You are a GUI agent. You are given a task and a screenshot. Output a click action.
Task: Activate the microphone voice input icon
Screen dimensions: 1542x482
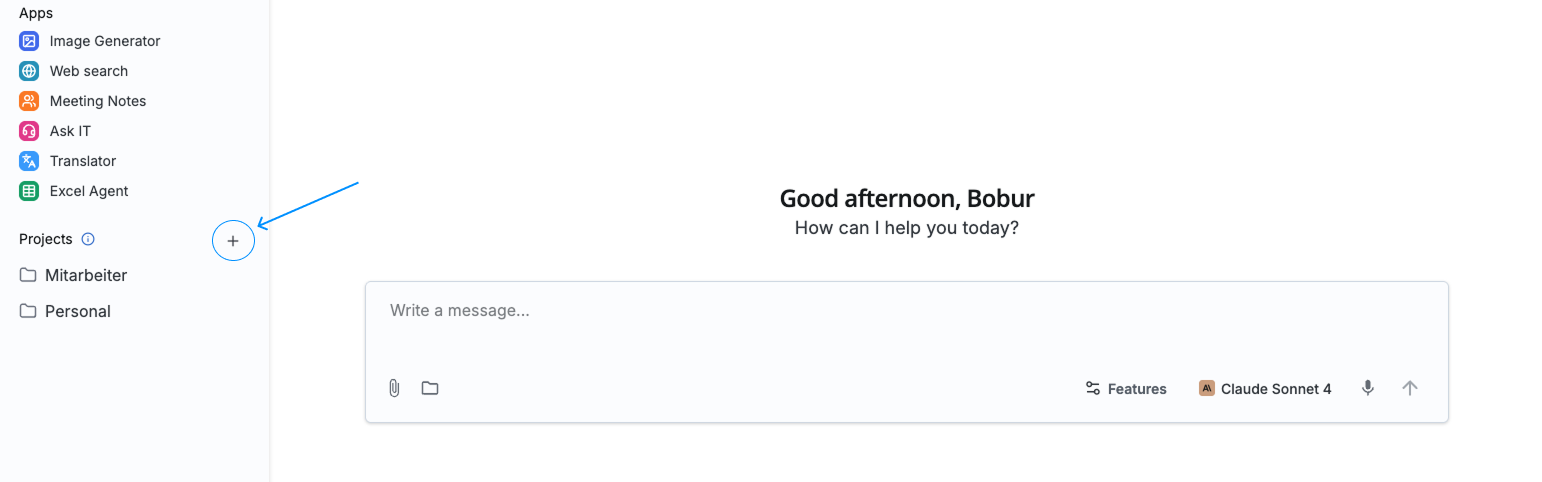tap(1368, 388)
